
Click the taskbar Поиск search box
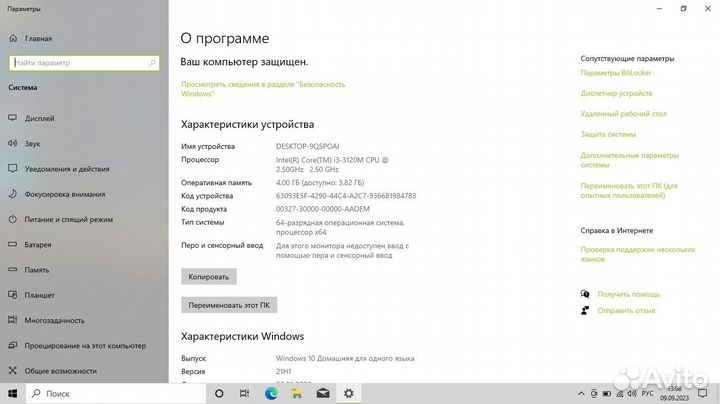click(116, 393)
